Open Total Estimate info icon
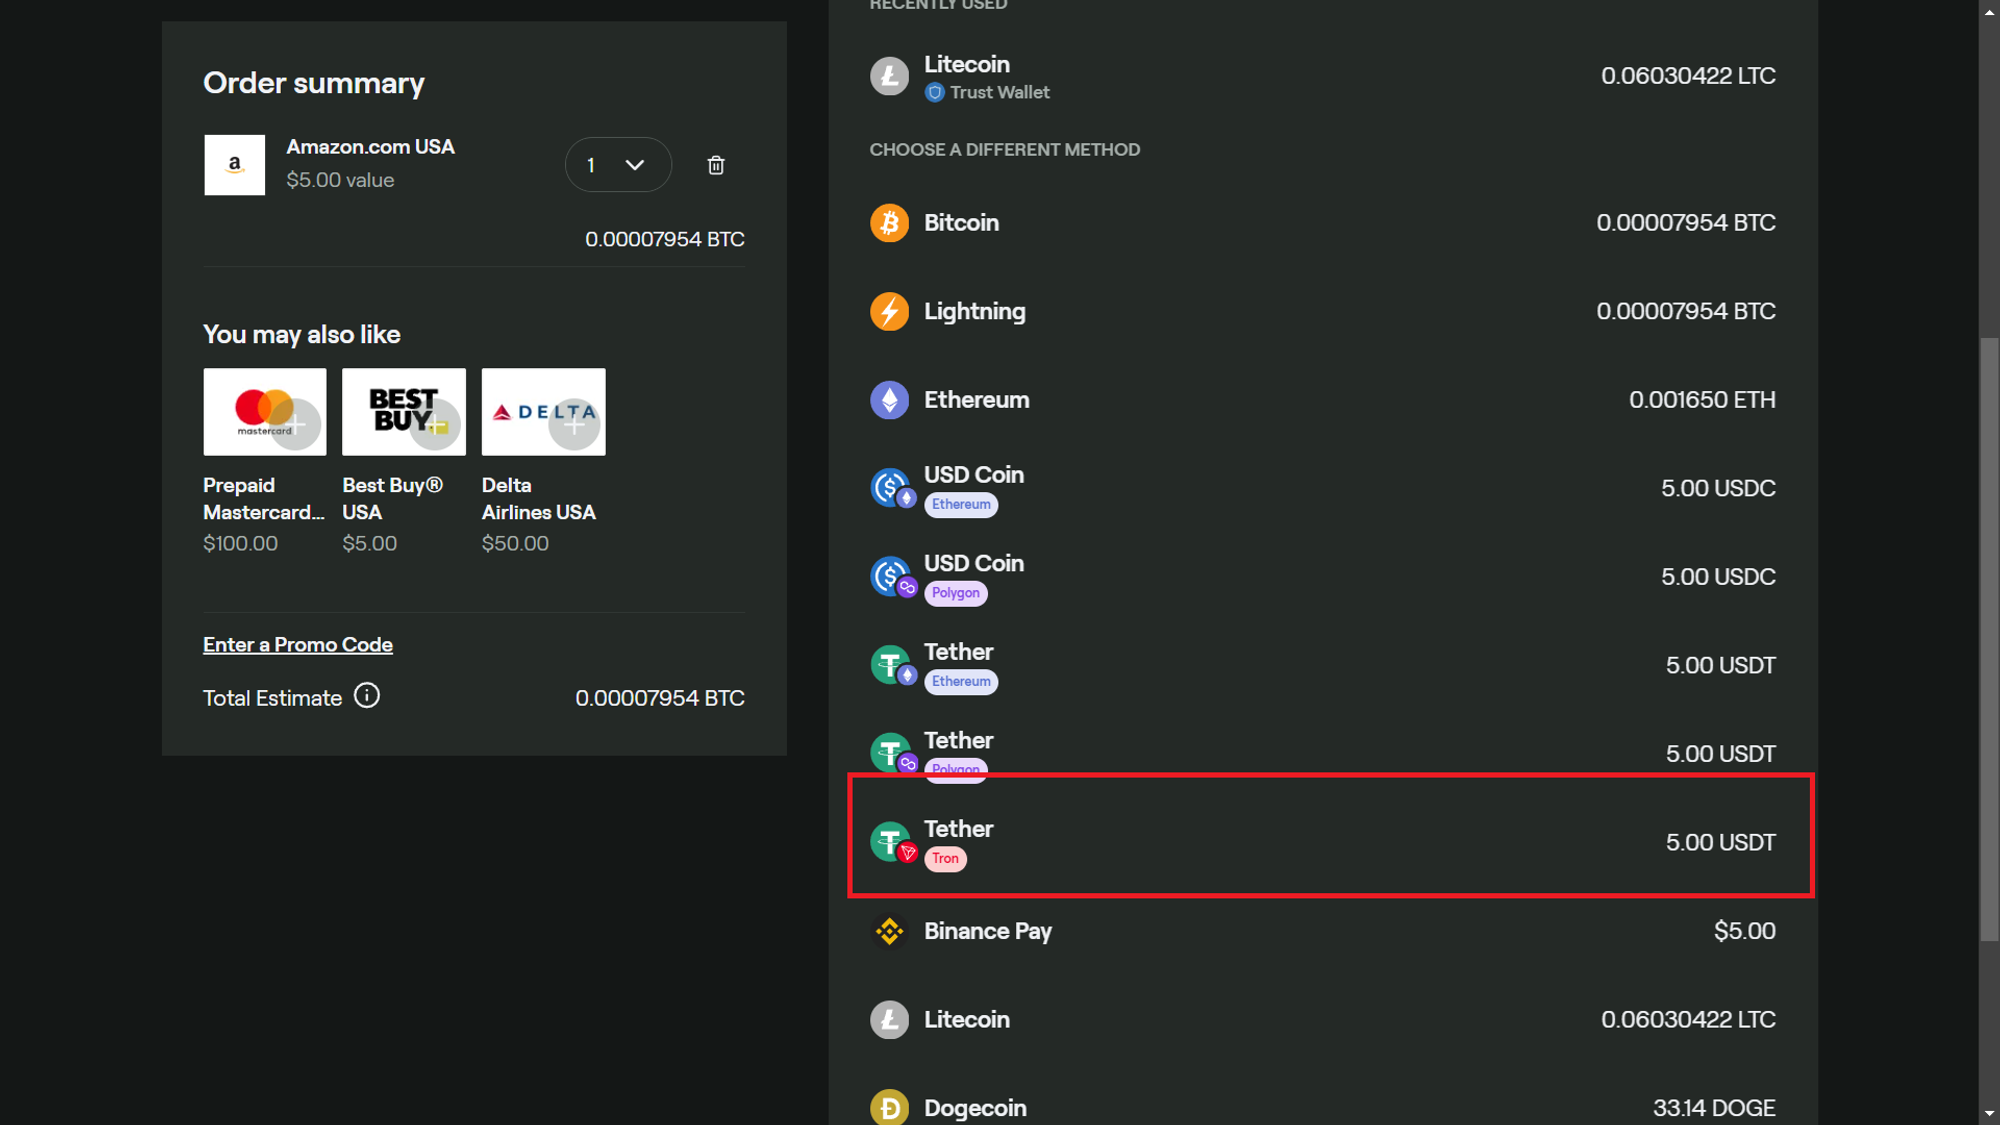This screenshot has height=1125, width=2000. pos(367,696)
